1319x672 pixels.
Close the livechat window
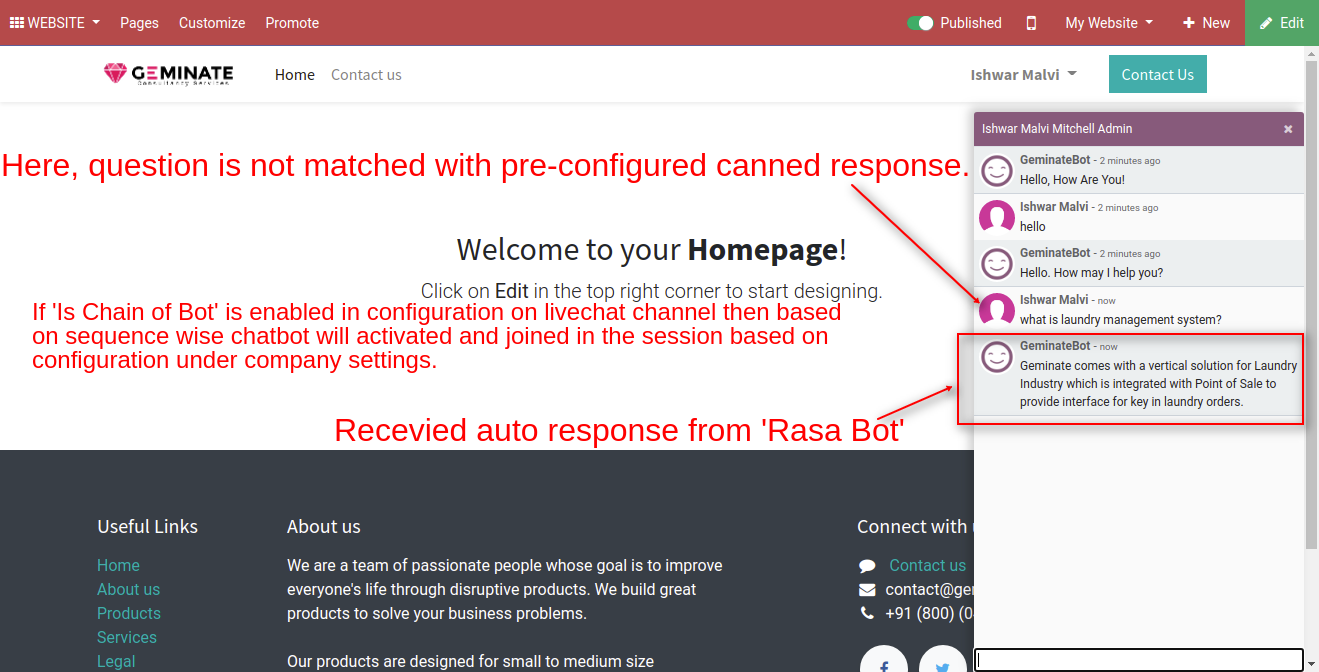pos(1288,129)
